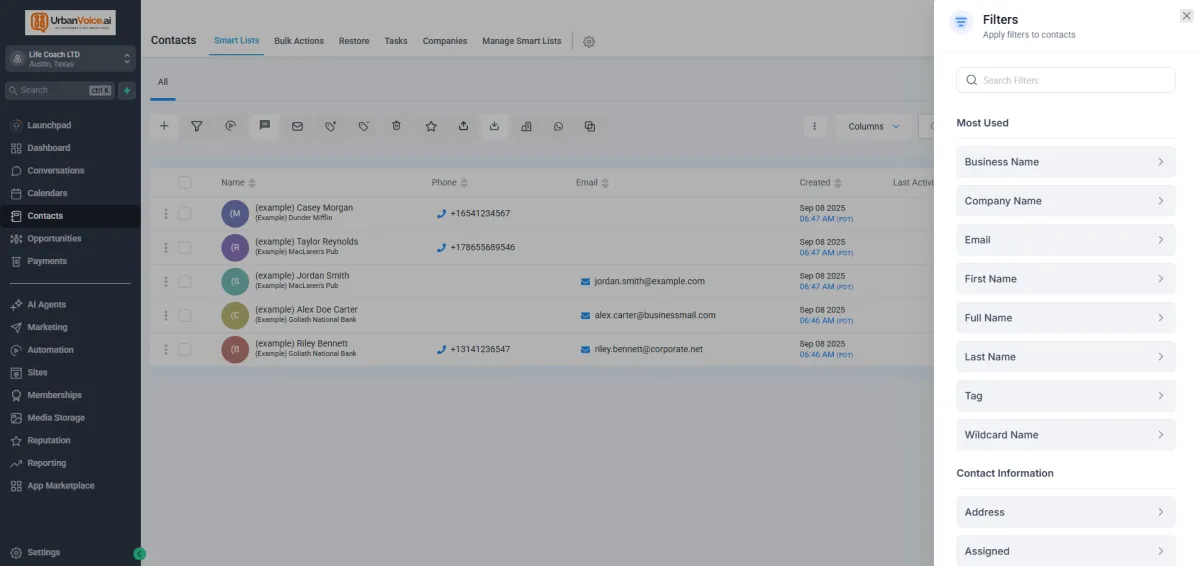Click the add contact plus icon
This screenshot has width=1200, height=566.
[164, 126]
